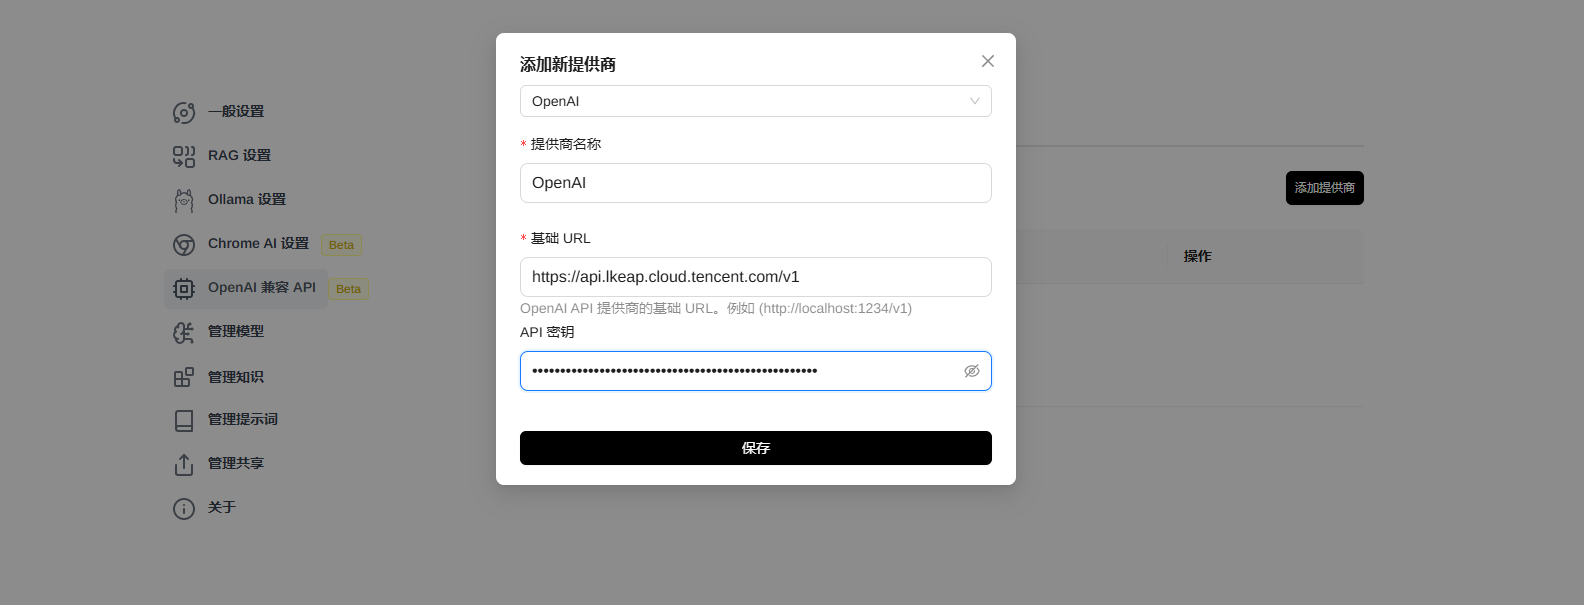Click the manage knowledge blocks icon
Viewport: 1584px width, 605px height.
coord(184,377)
